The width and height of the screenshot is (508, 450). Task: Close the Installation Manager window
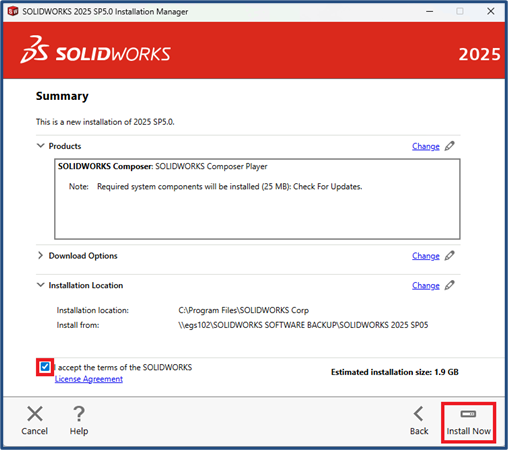coord(491,11)
